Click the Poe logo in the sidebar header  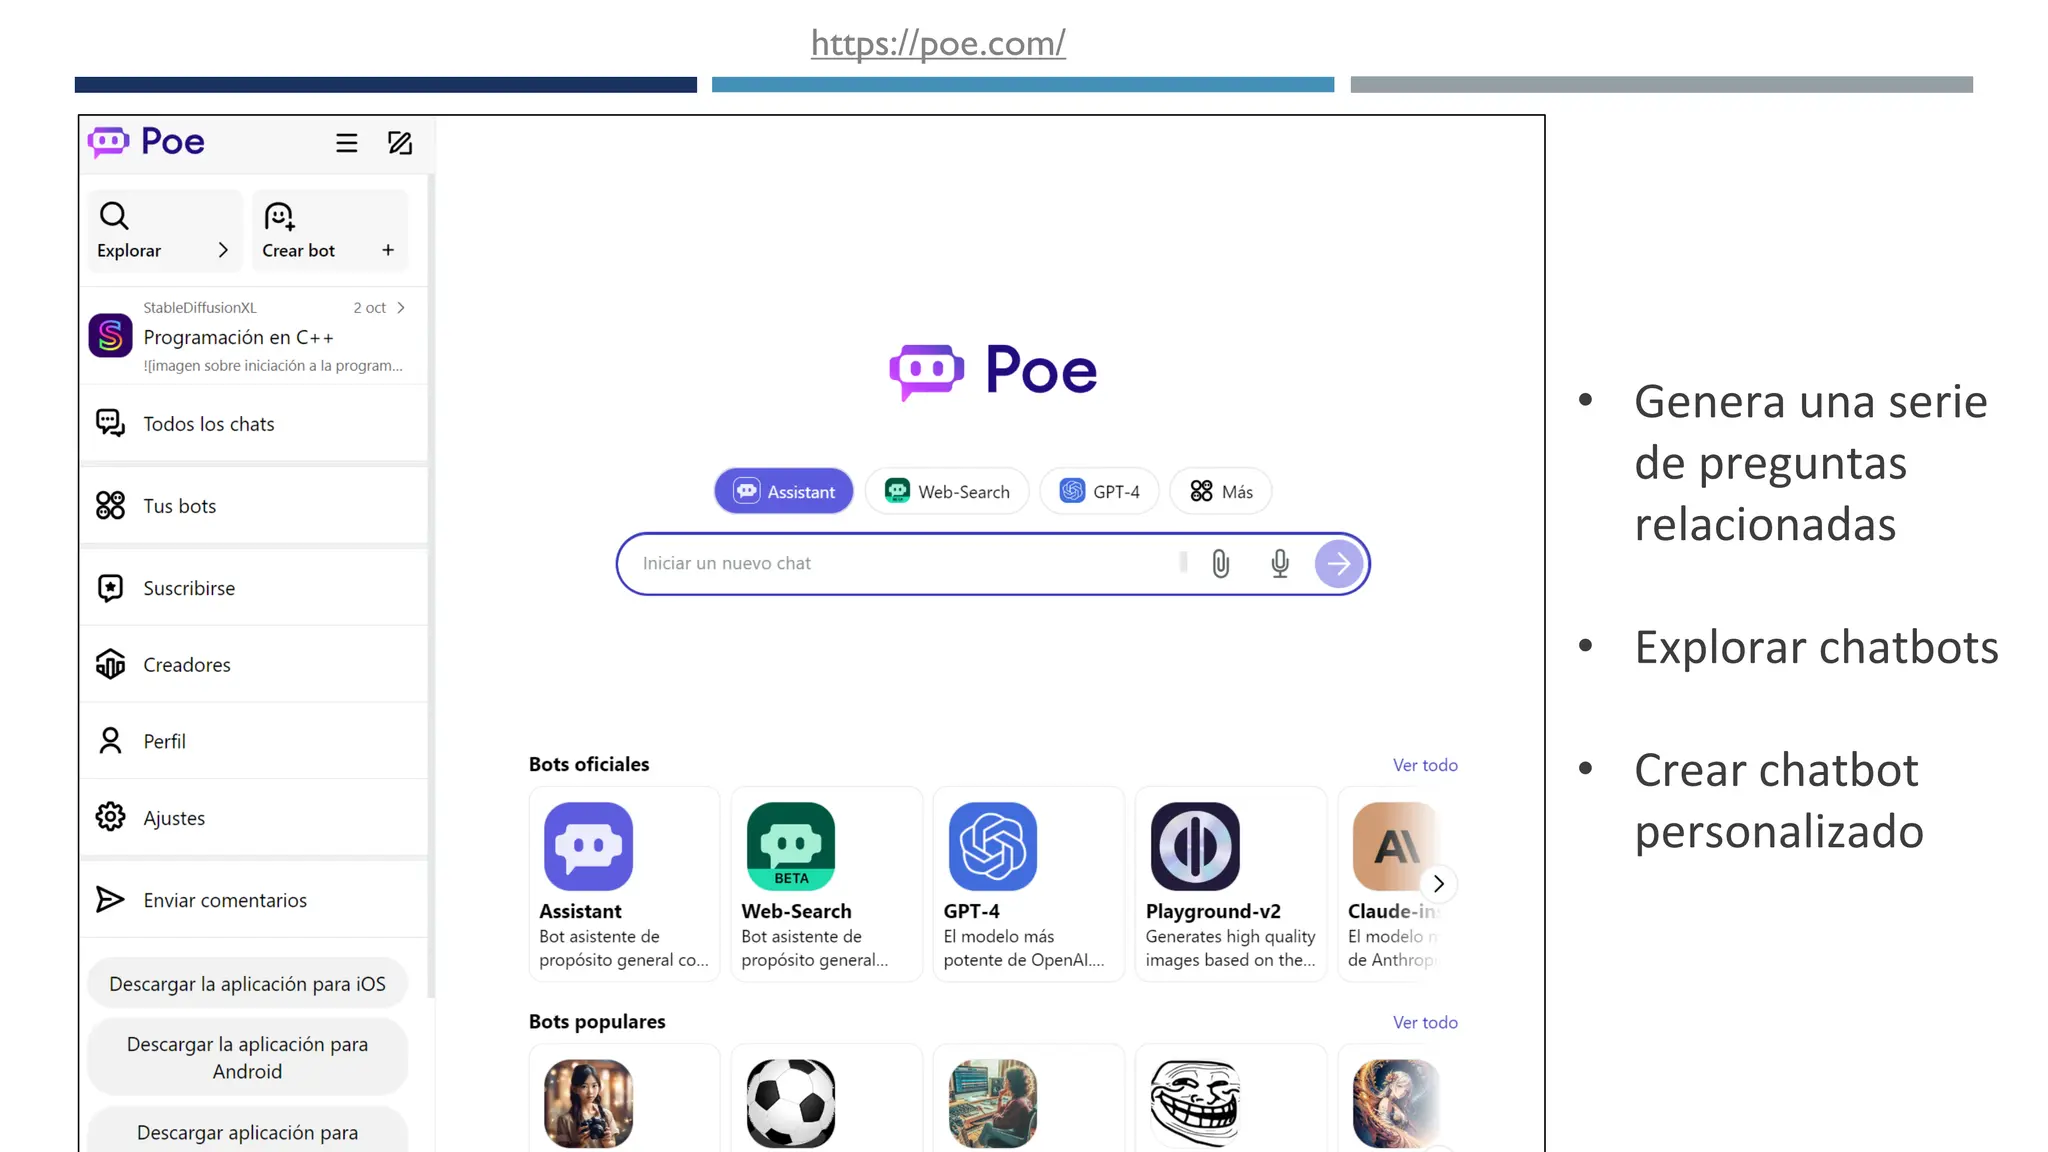[146, 142]
